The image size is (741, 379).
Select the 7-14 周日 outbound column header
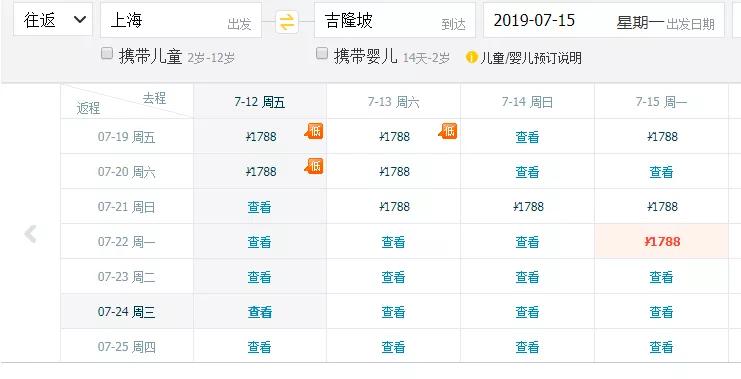tap(527, 102)
